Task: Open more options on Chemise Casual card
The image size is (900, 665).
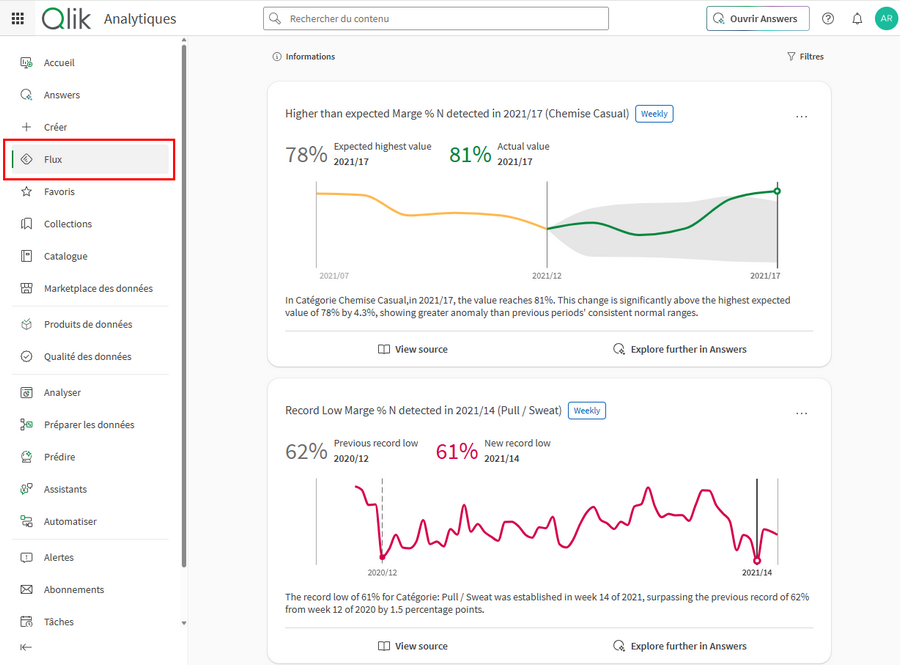Action: click(x=801, y=116)
